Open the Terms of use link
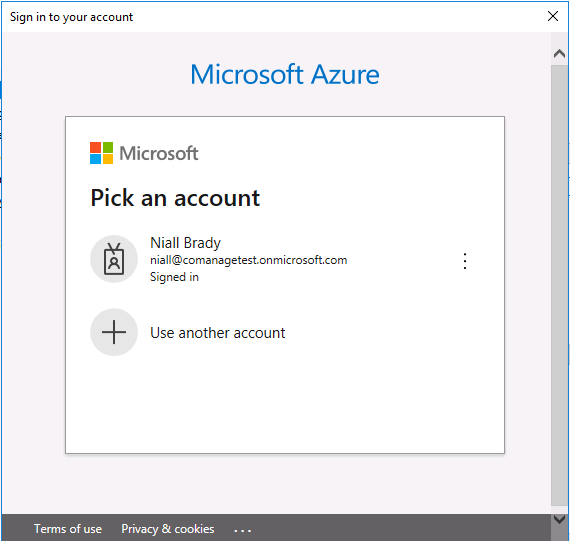 (x=68, y=529)
